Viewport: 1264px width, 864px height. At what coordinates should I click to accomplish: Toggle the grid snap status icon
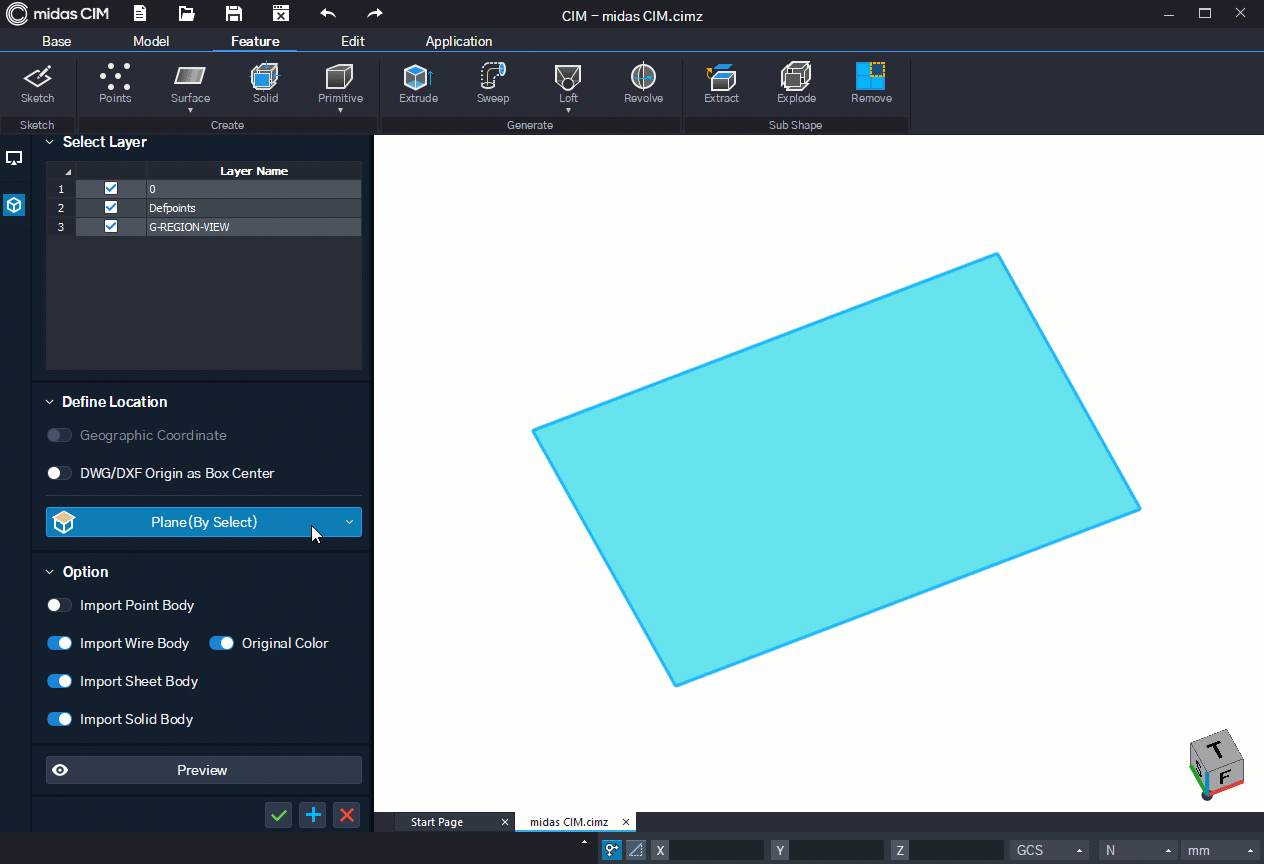[x=635, y=850]
